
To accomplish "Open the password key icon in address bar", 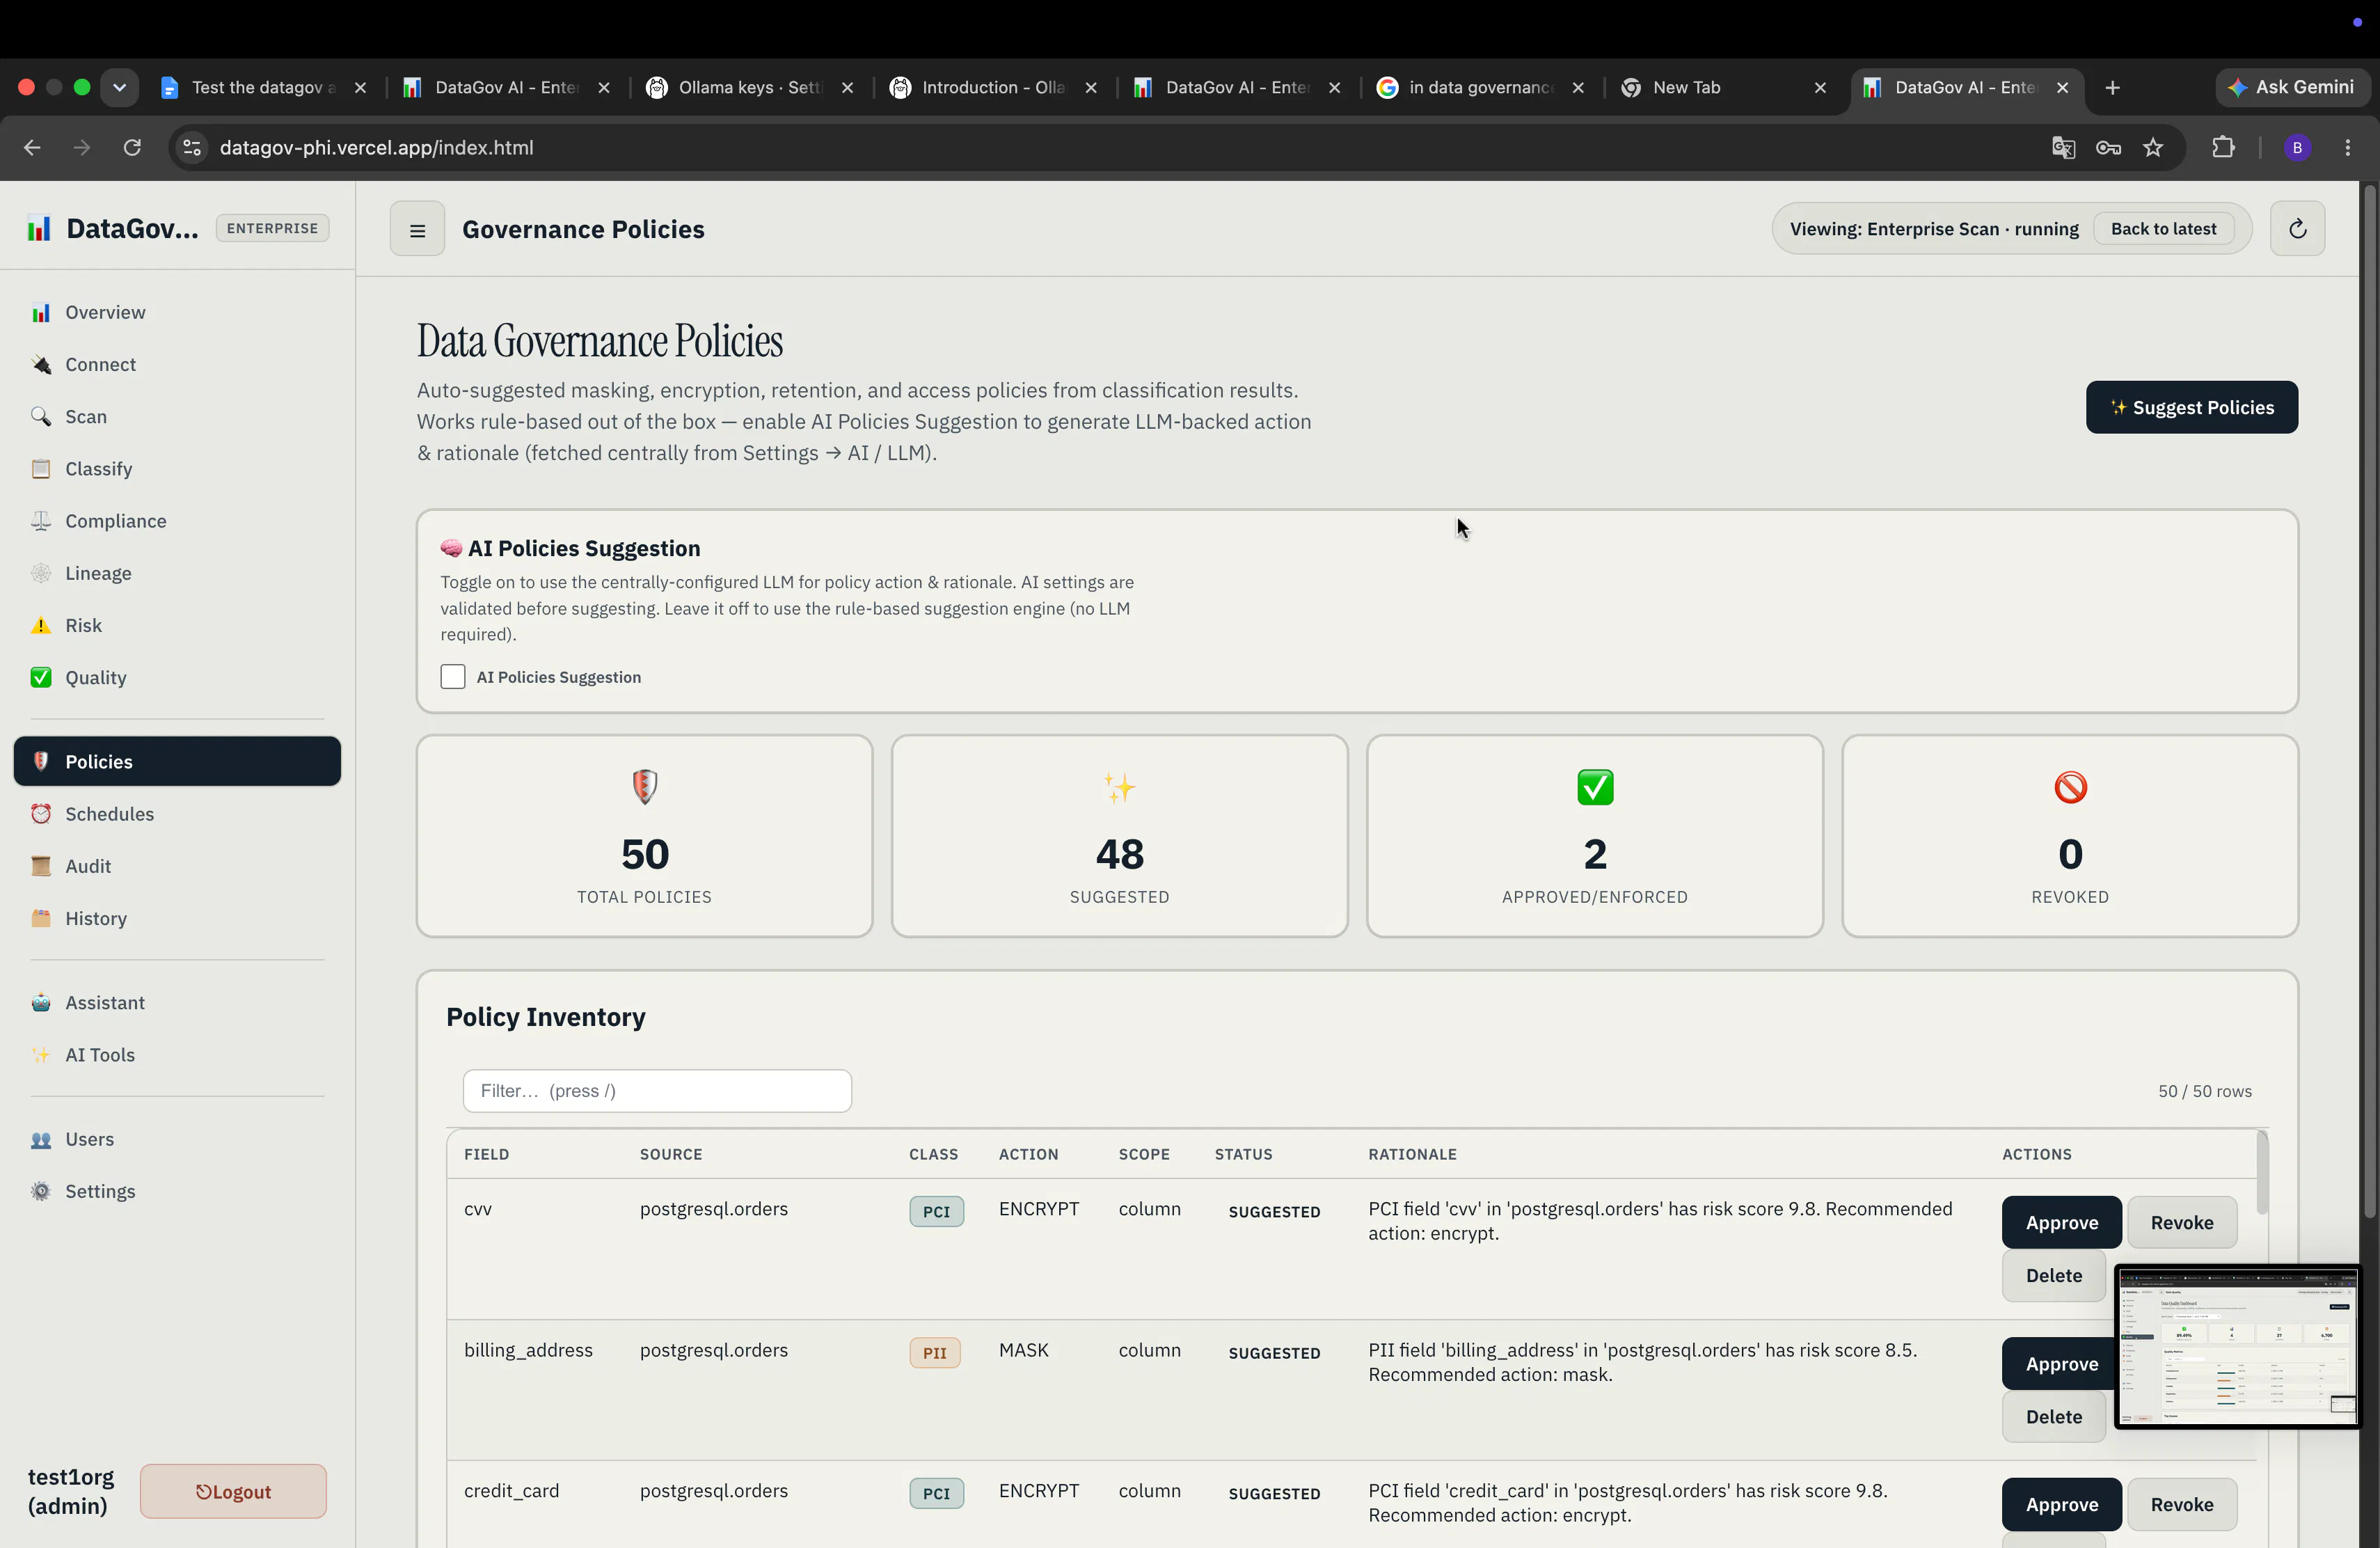I will 2108,148.
